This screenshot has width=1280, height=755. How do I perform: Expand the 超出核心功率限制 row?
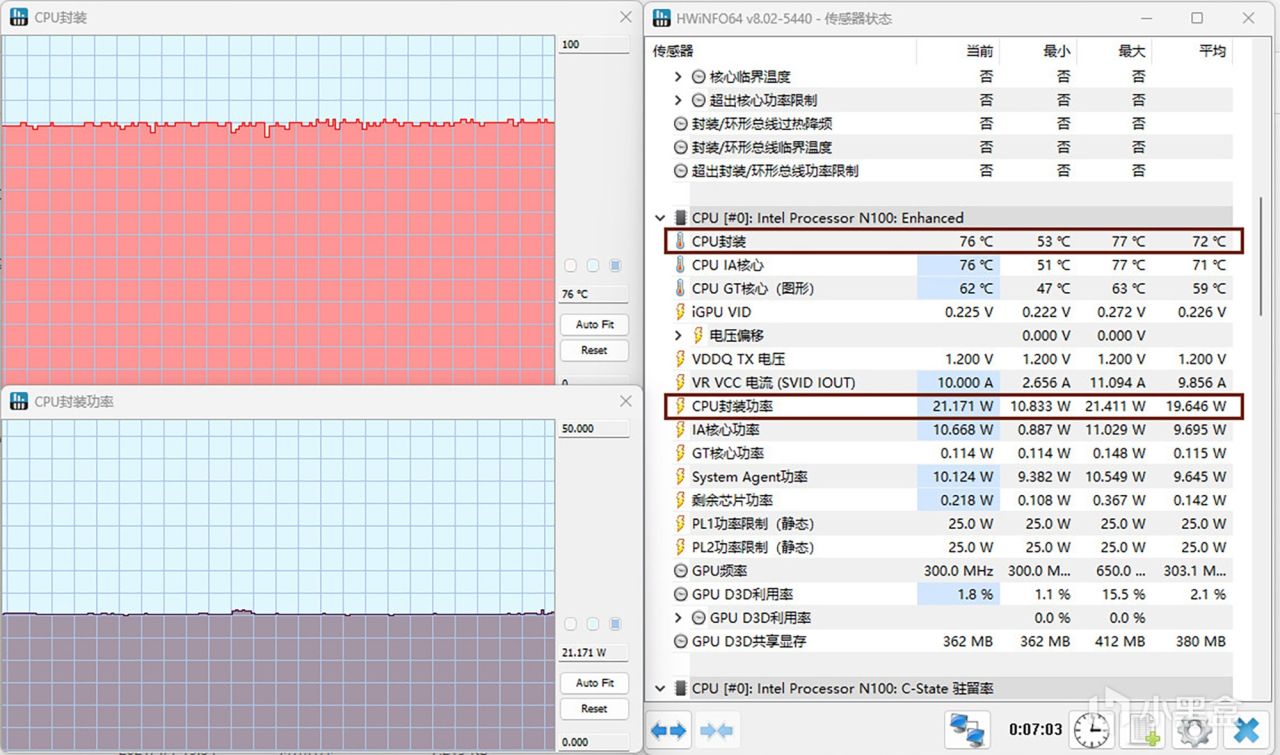(678, 100)
